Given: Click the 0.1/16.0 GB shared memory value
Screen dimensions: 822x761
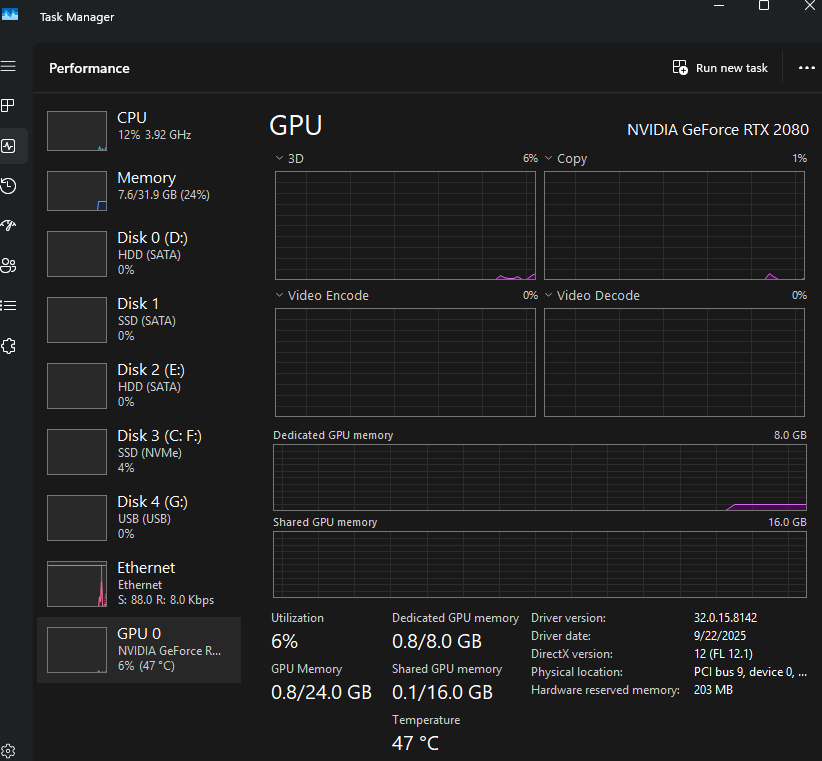Looking at the screenshot, I should [x=442, y=692].
